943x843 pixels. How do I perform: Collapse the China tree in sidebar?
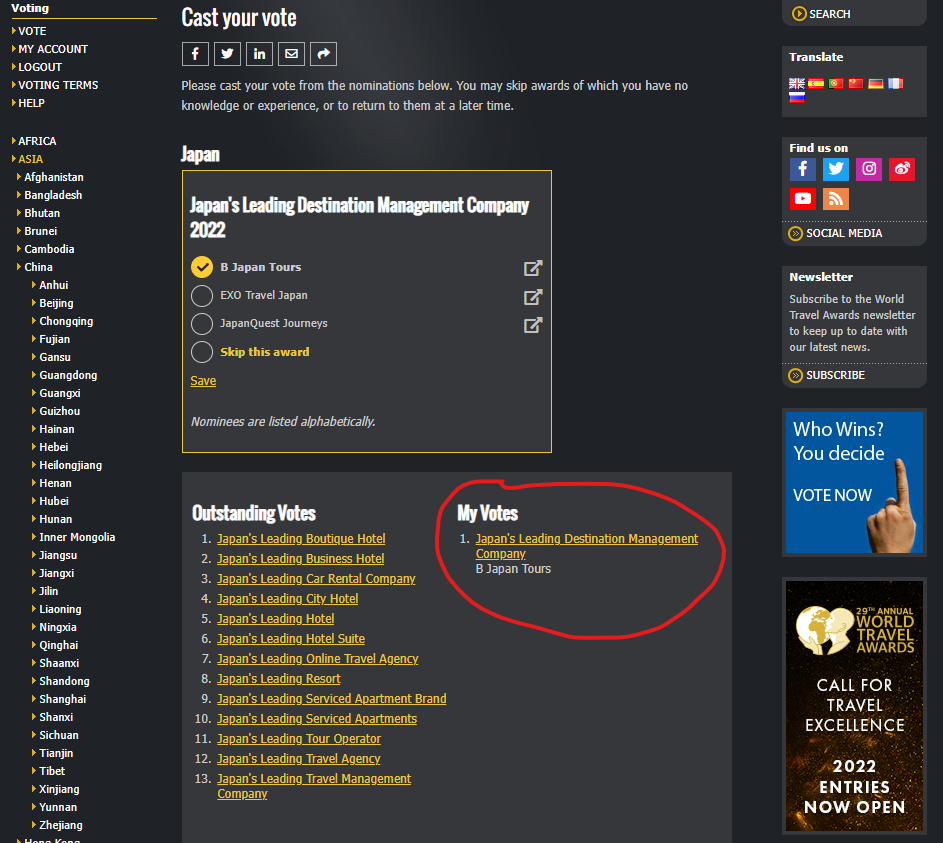click(38, 267)
